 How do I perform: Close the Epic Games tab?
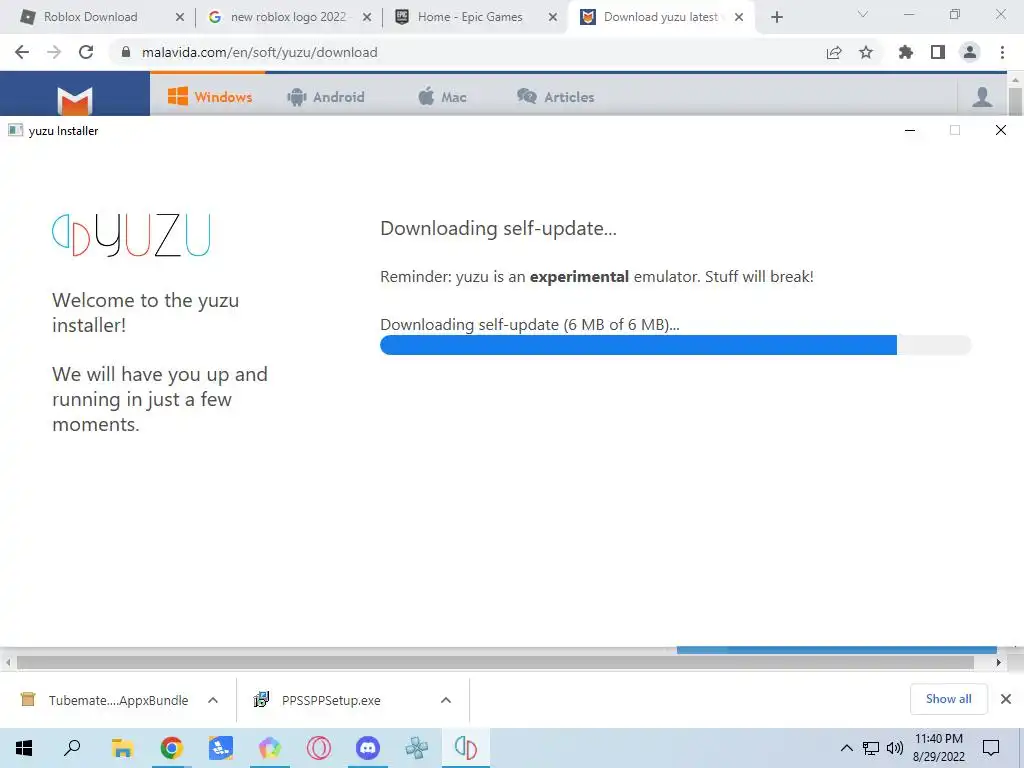552,17
